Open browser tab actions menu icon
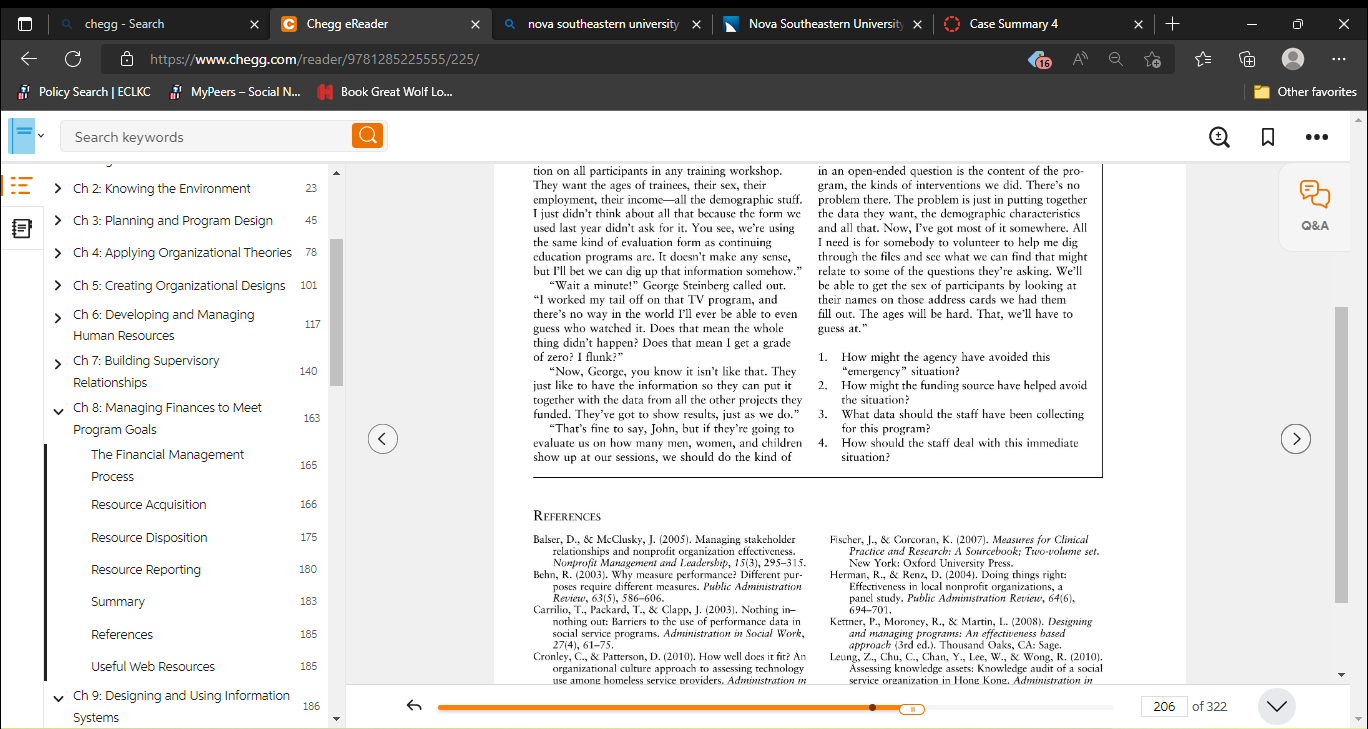1368x729 pixels. [x=25, y=23]
